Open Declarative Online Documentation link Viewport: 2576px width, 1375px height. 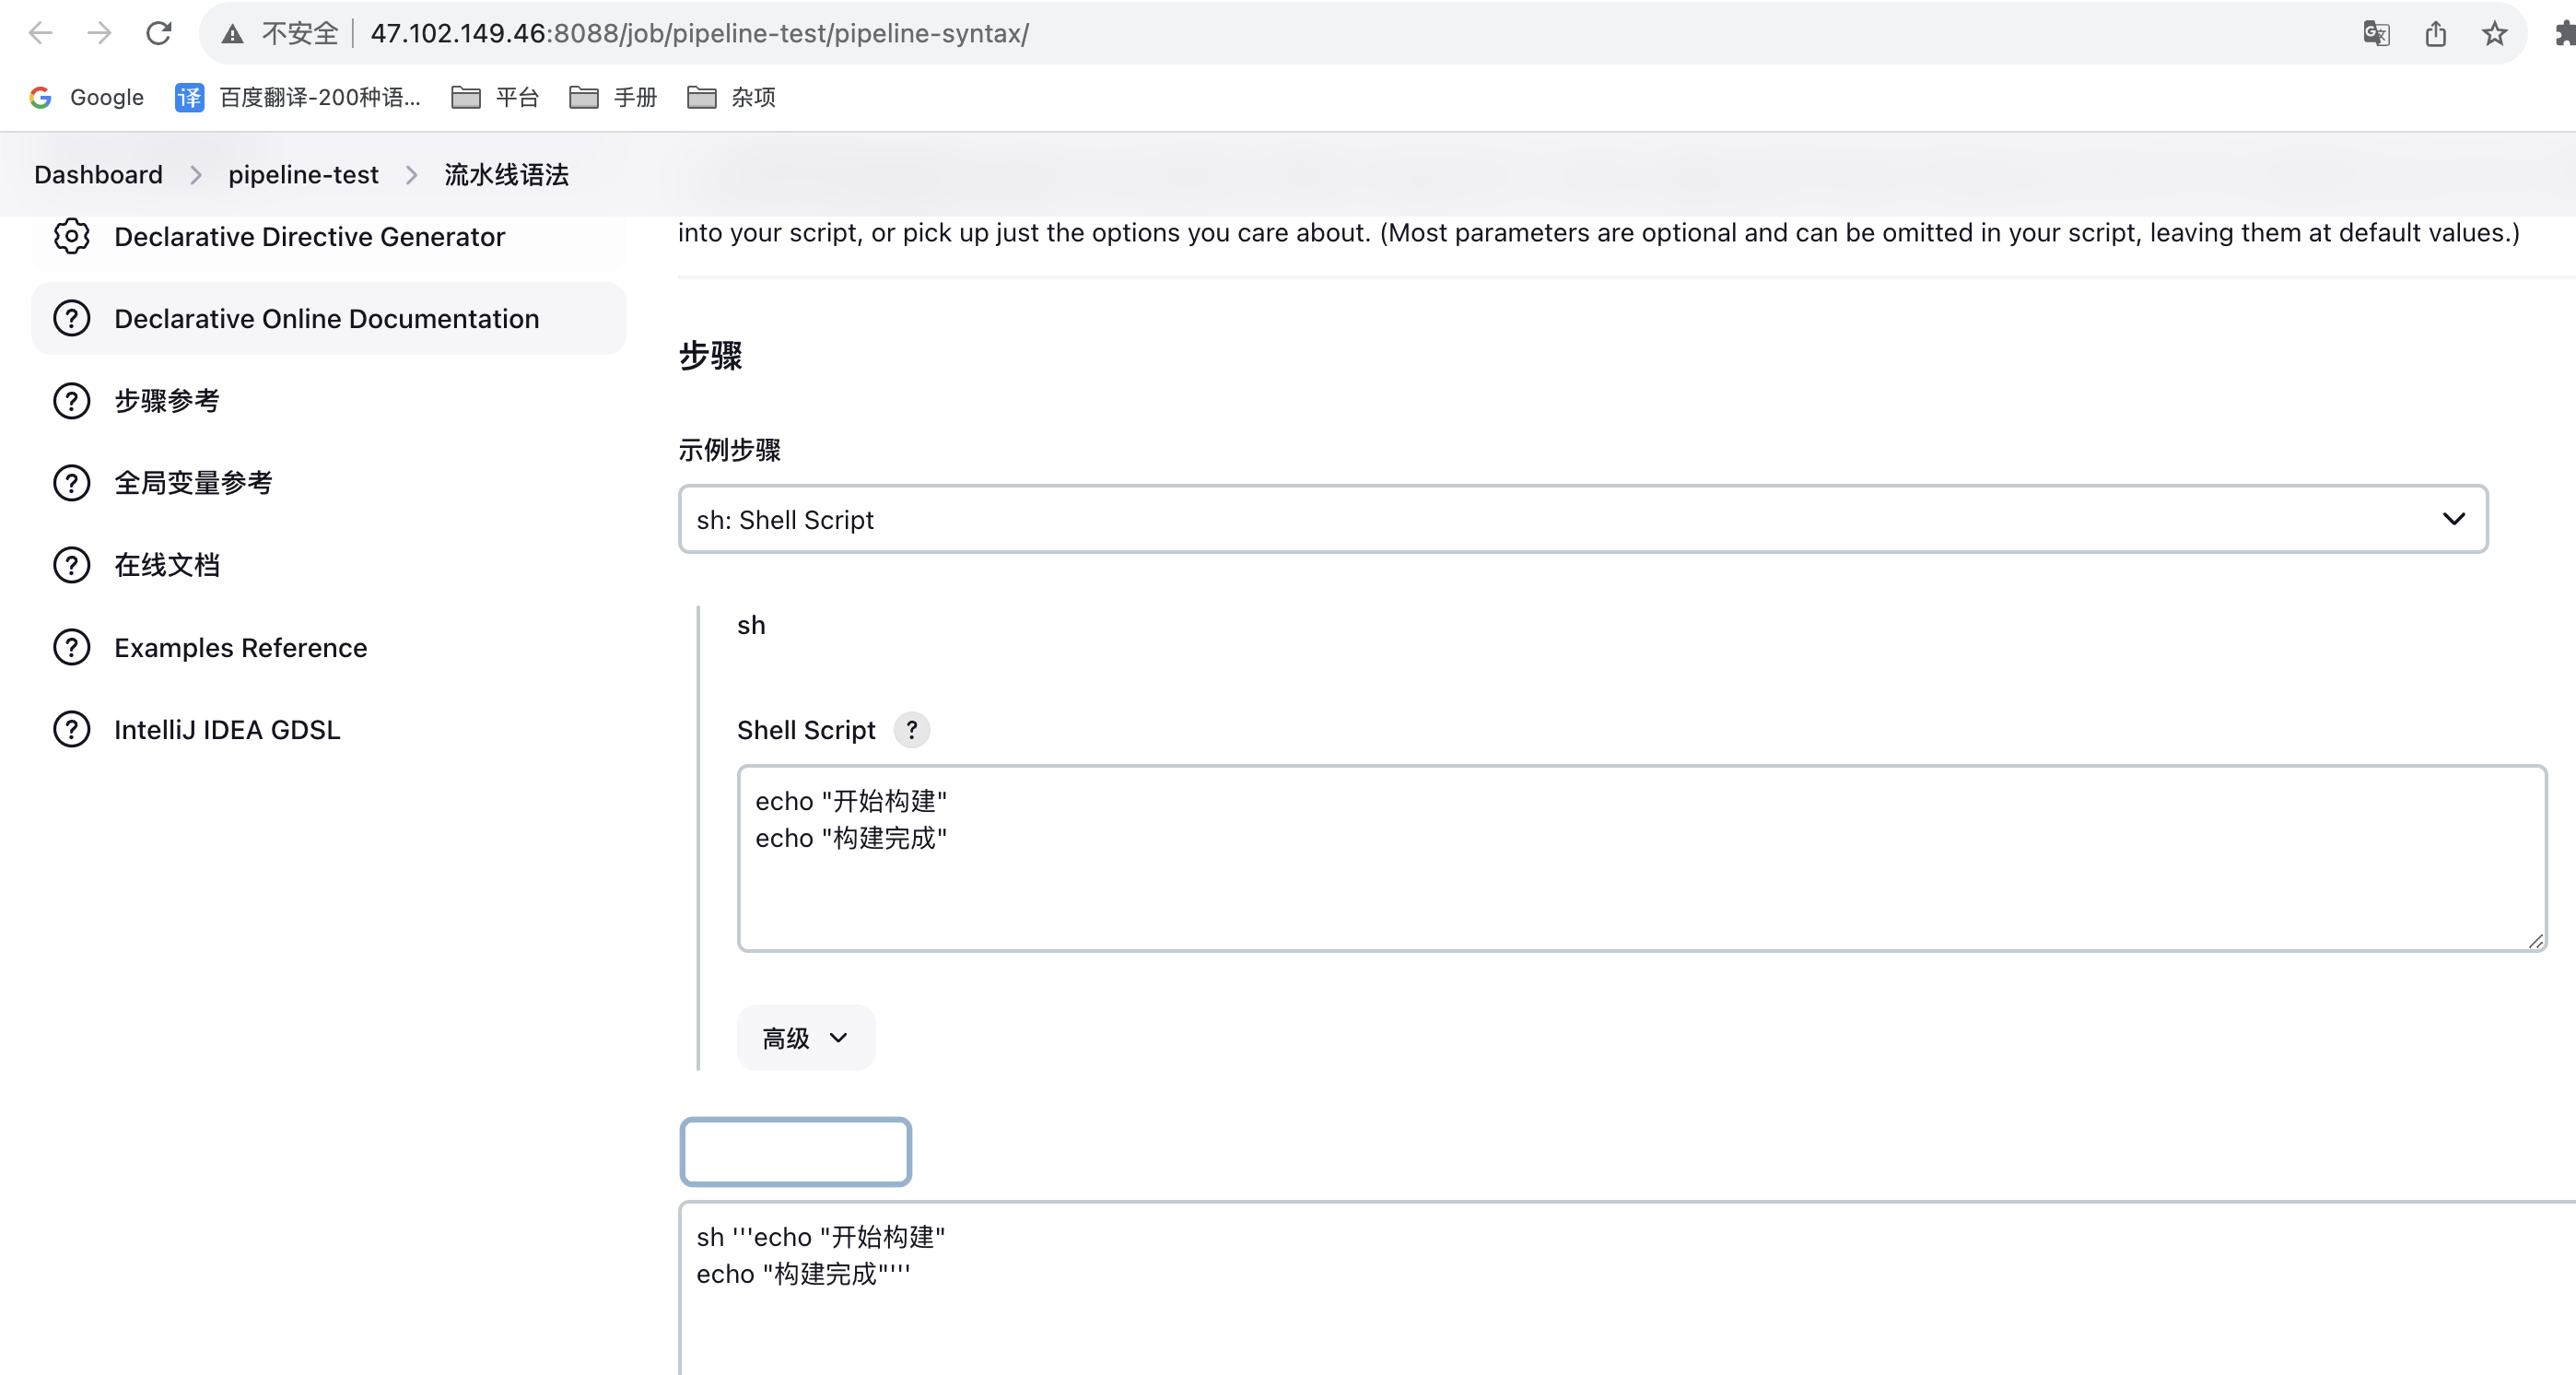tap(329, 318)
